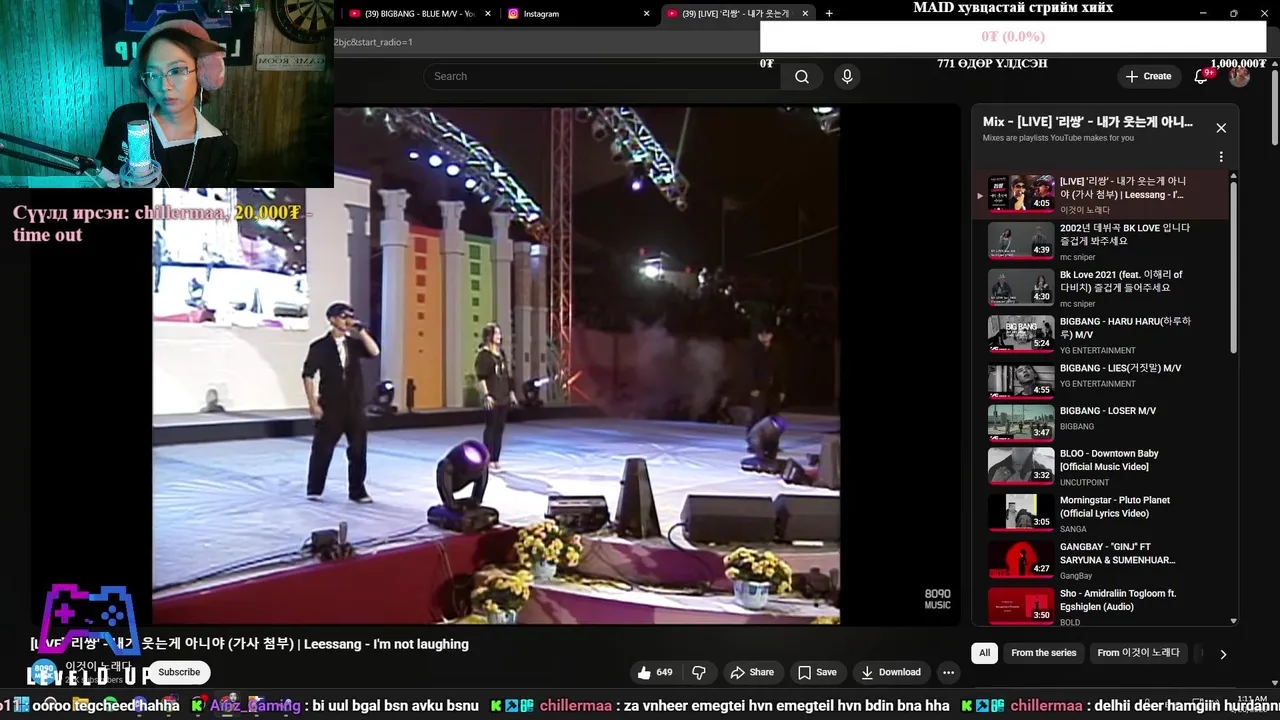Screen dimensions: 1280x720
Task: Close the Mix playlist panel
Action: [x=1221, y=128]
